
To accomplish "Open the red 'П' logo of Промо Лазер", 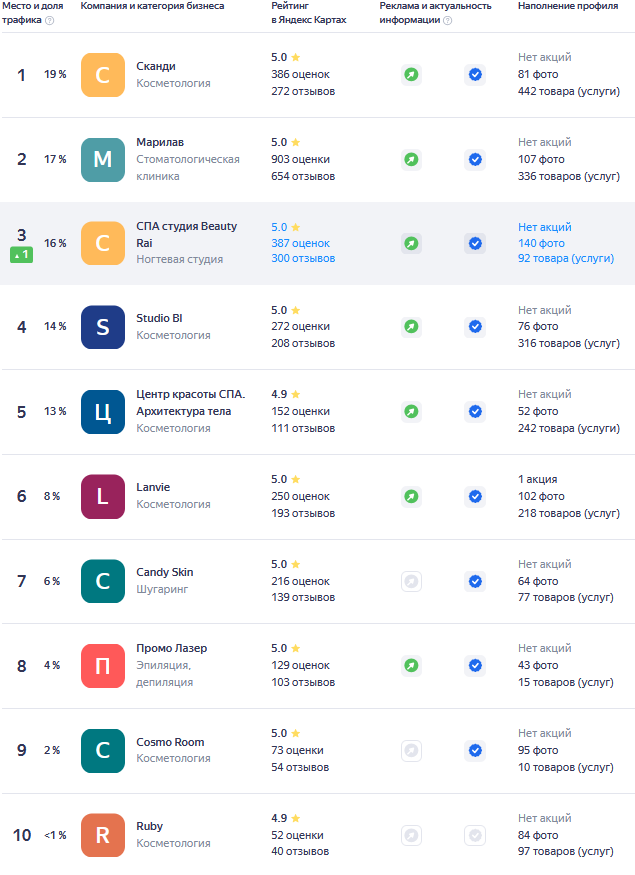I will (103, 666).
